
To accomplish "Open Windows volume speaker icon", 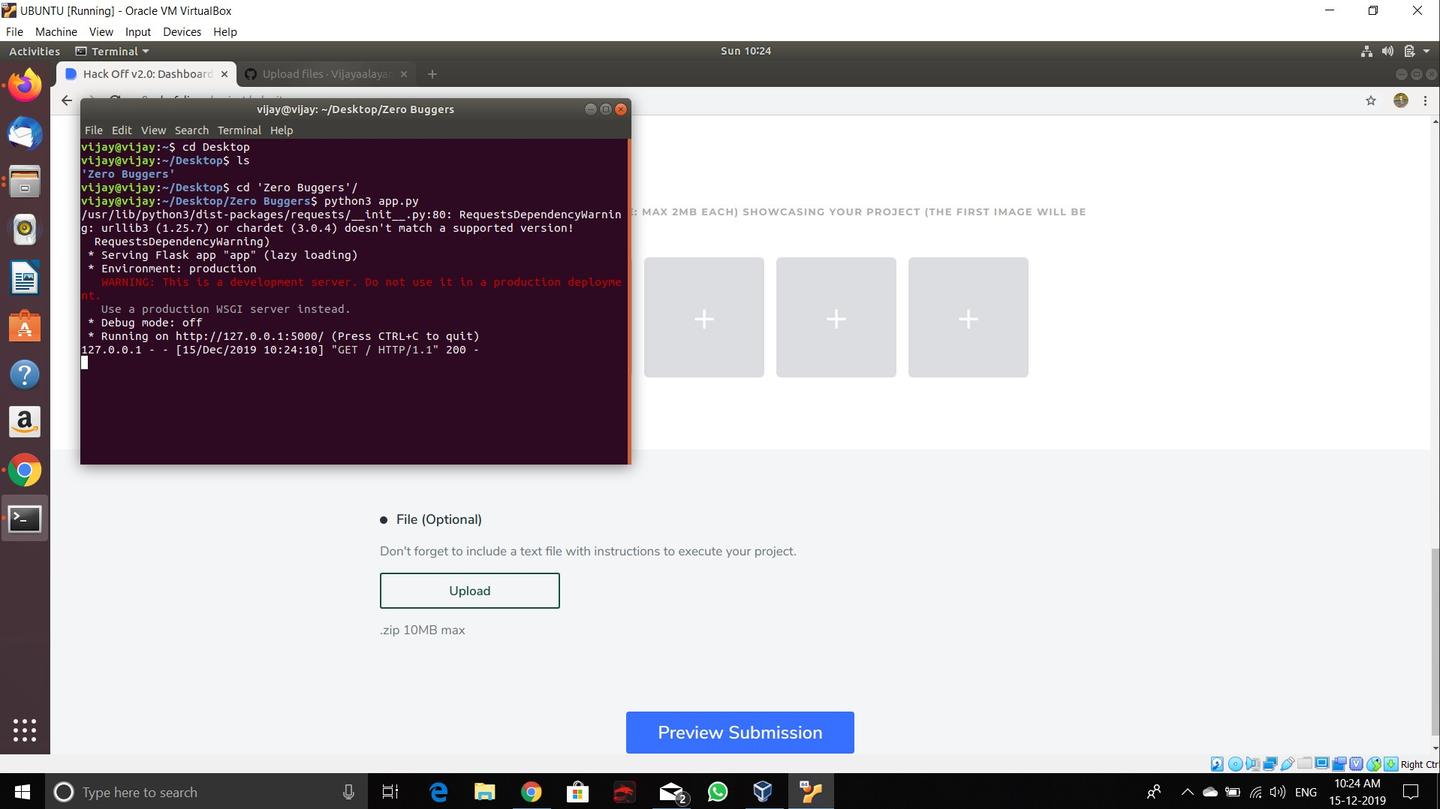I will (x=1278, y=791).
